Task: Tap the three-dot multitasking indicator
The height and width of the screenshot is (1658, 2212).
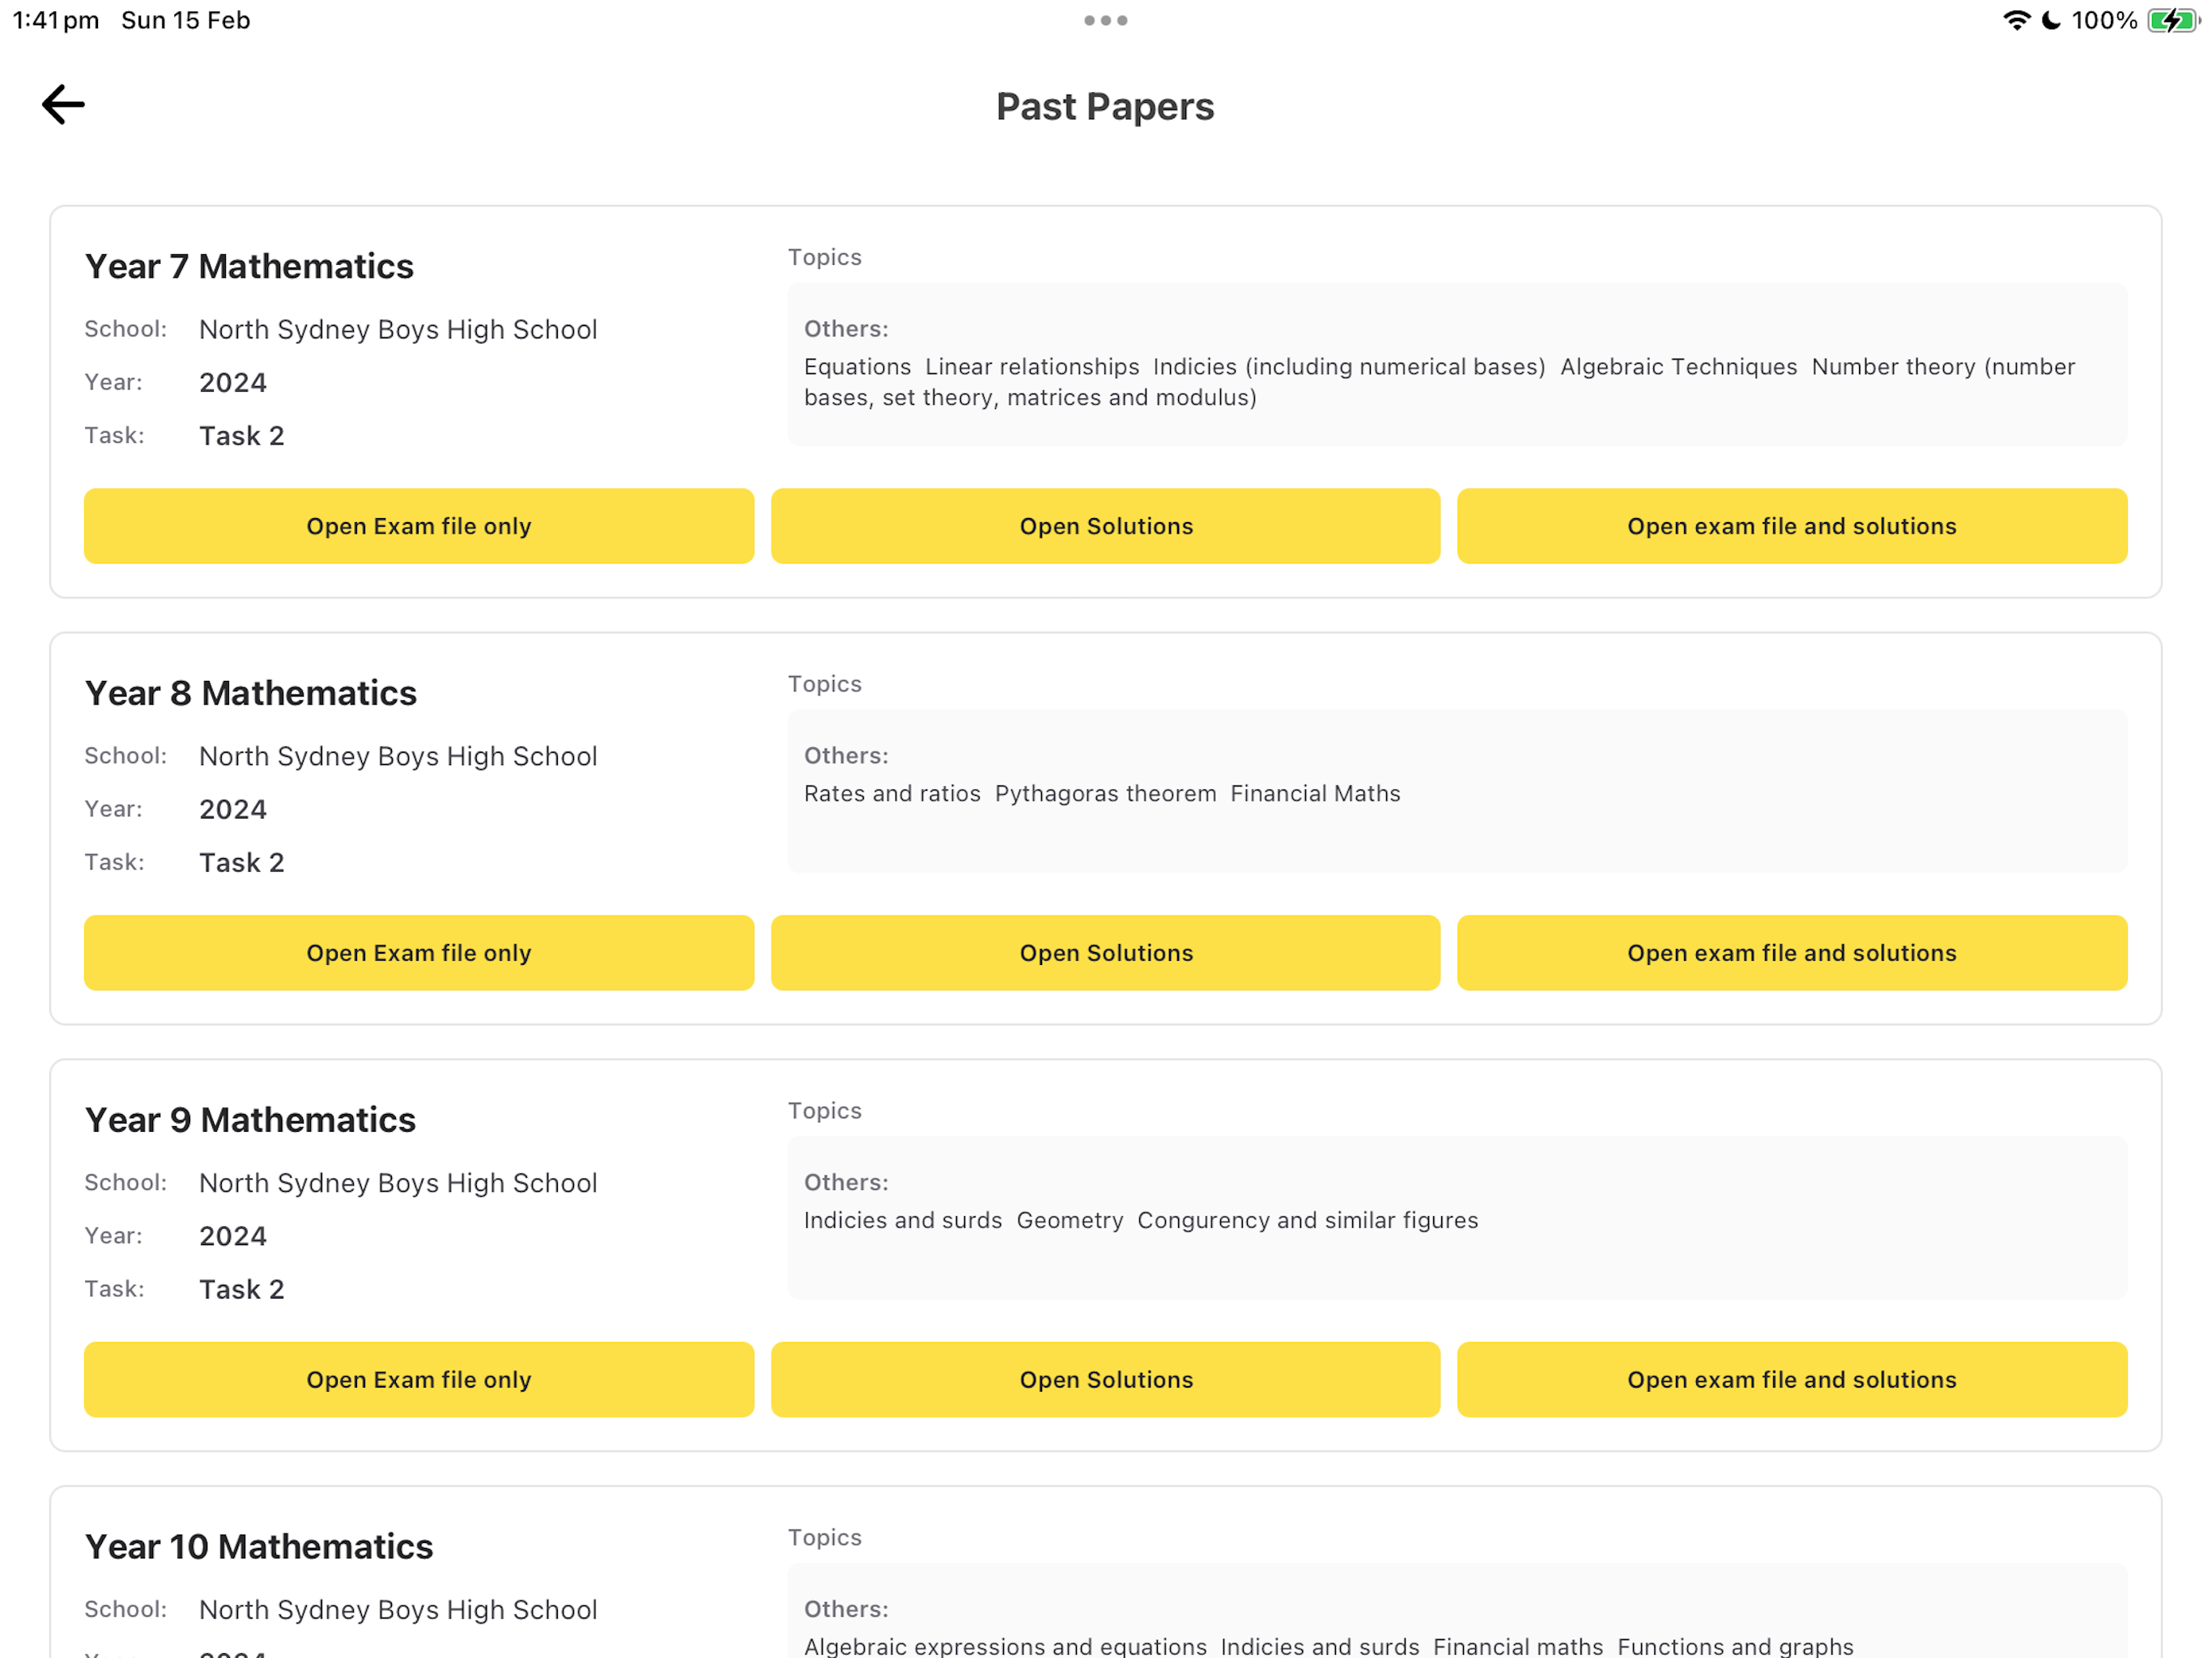Action: pyautogui.click(x=1105, y=20)
